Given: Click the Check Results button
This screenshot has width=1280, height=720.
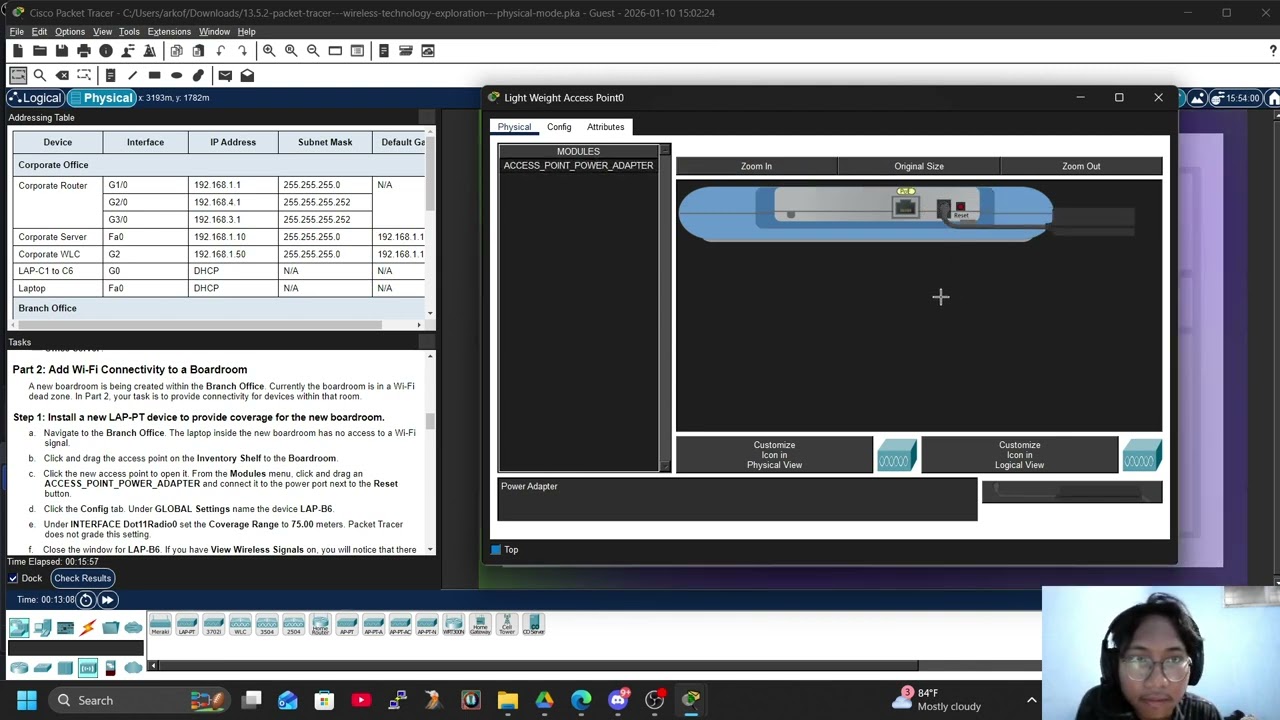Looking at the screenshot, I should click(x=82, y=578).
